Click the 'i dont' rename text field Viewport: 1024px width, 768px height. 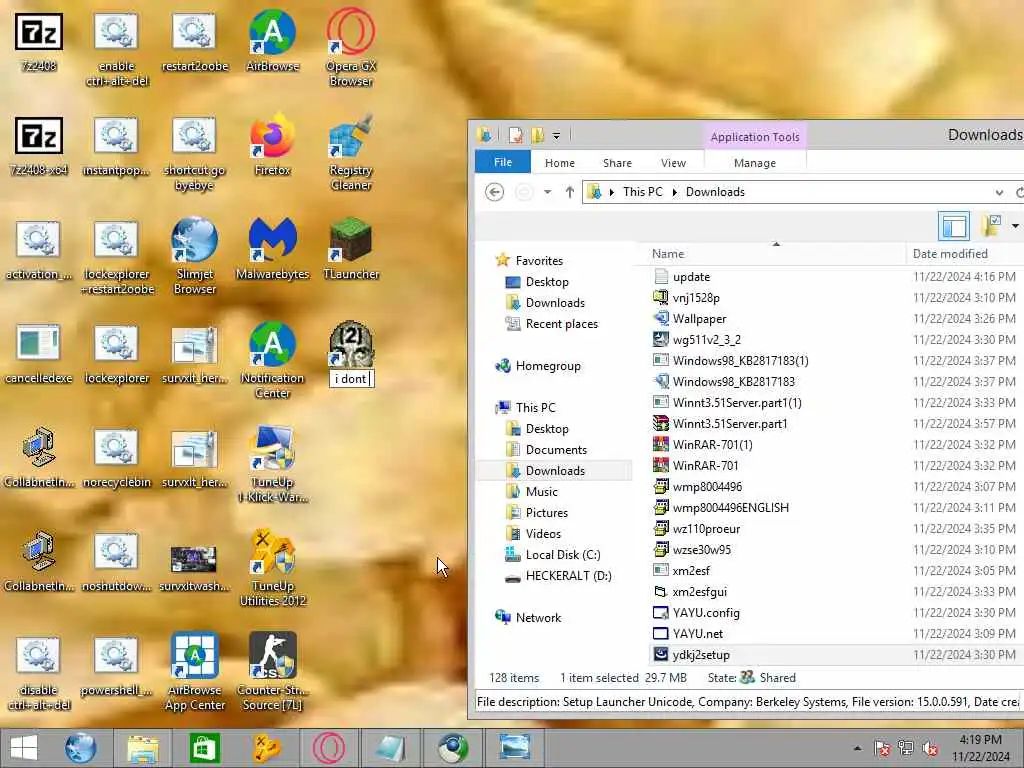[x=351, y=379]
